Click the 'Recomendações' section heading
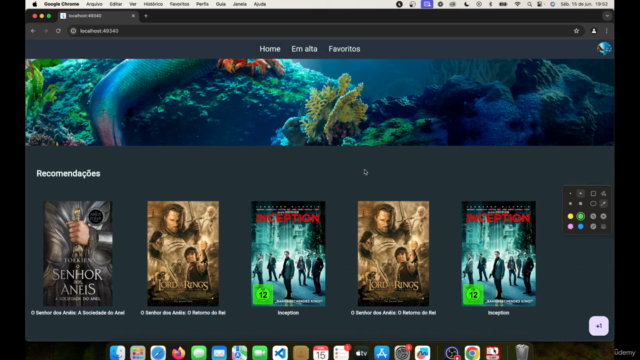Image resolution: width=640 pixels, height=360 pixels. click(68, 173)
